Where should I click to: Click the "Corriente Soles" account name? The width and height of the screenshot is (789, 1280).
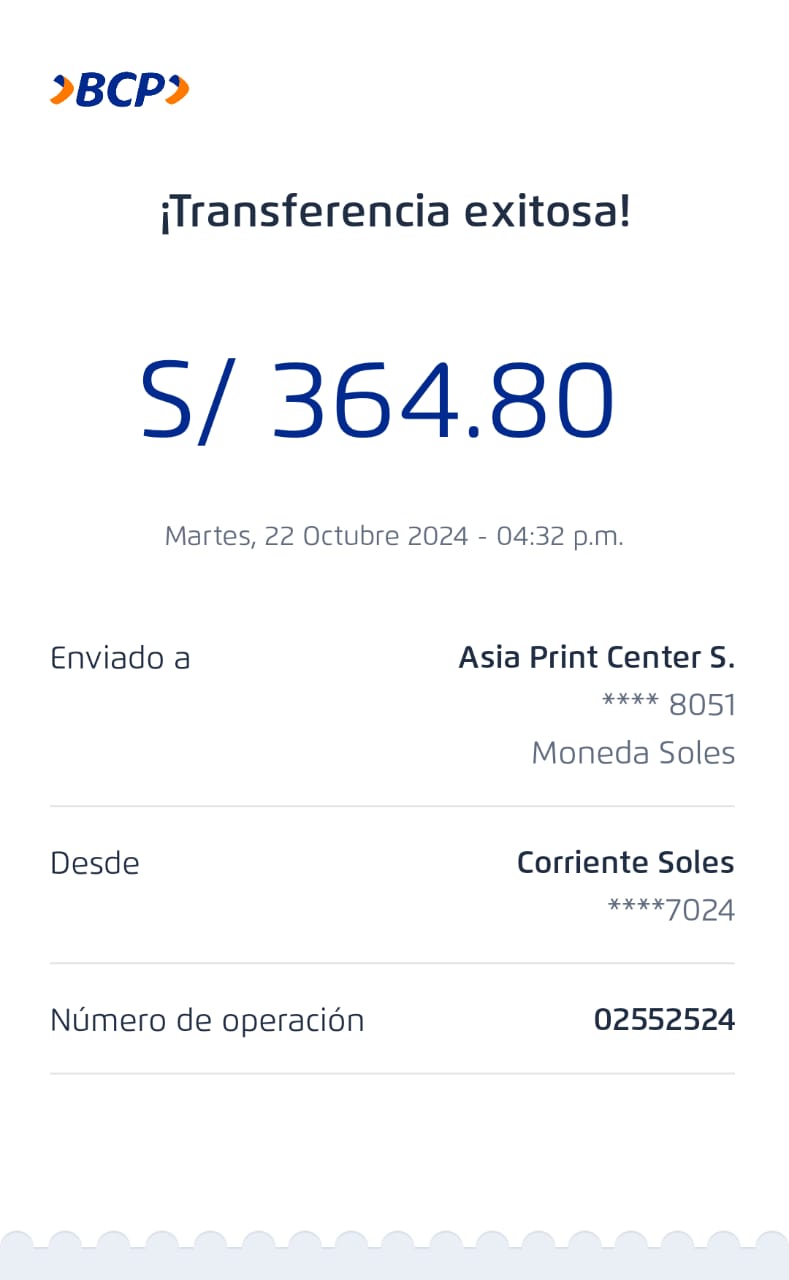pyautogui.click(x=625, y=863)
